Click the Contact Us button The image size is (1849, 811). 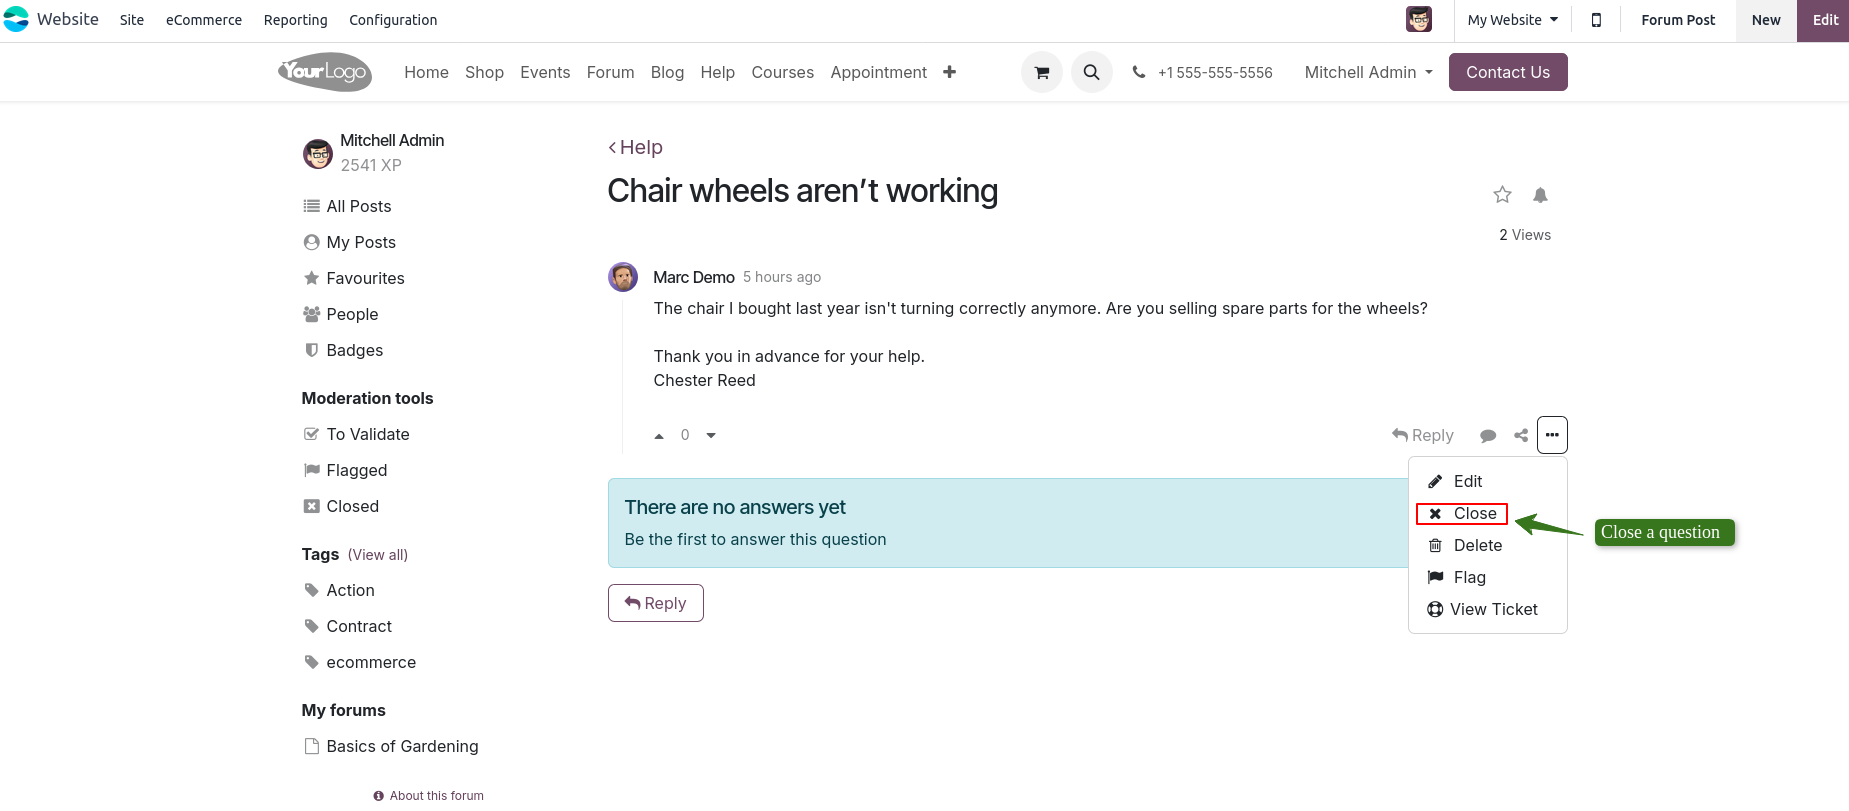click(x=1507, y=72)
